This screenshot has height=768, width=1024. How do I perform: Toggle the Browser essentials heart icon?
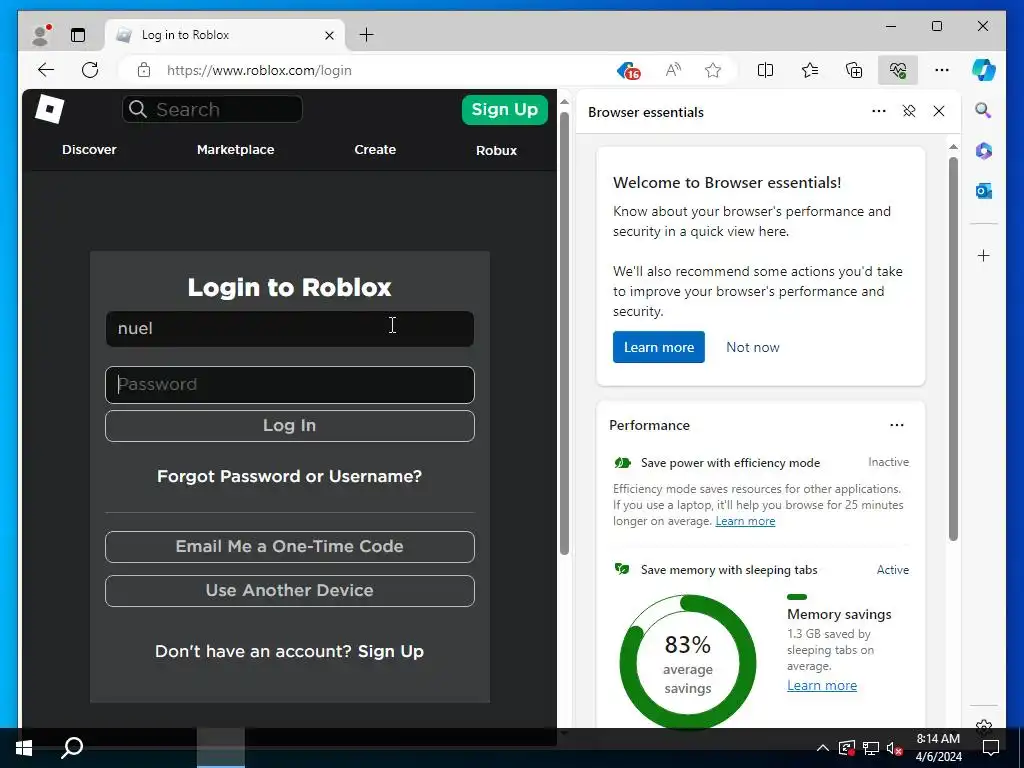[898, 70]
